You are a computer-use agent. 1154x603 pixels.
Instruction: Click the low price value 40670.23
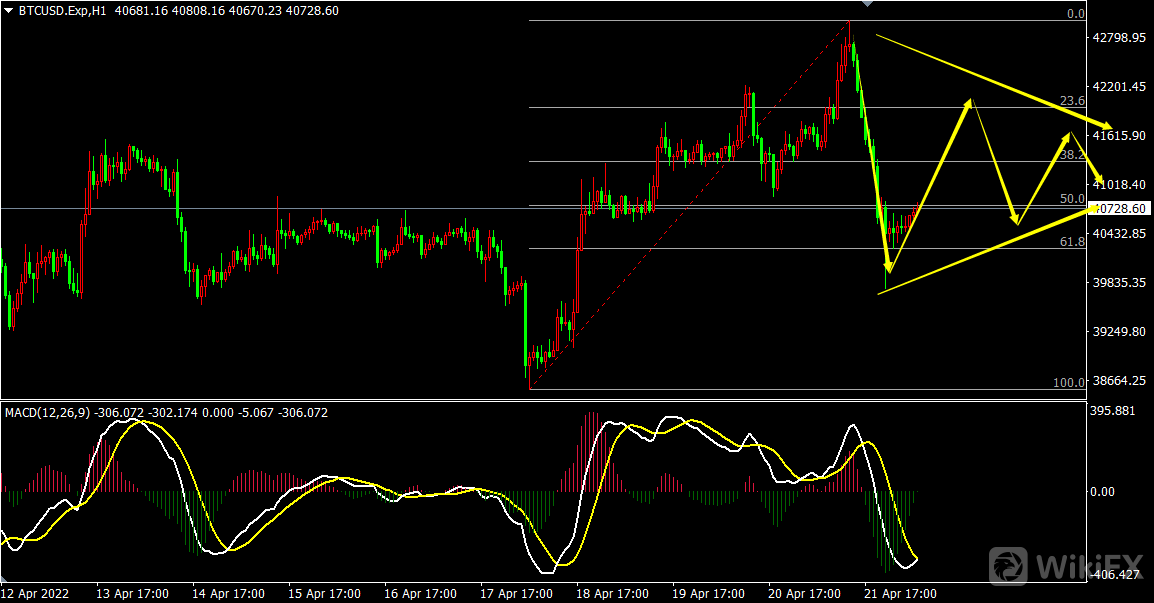(x=255, y=11)
